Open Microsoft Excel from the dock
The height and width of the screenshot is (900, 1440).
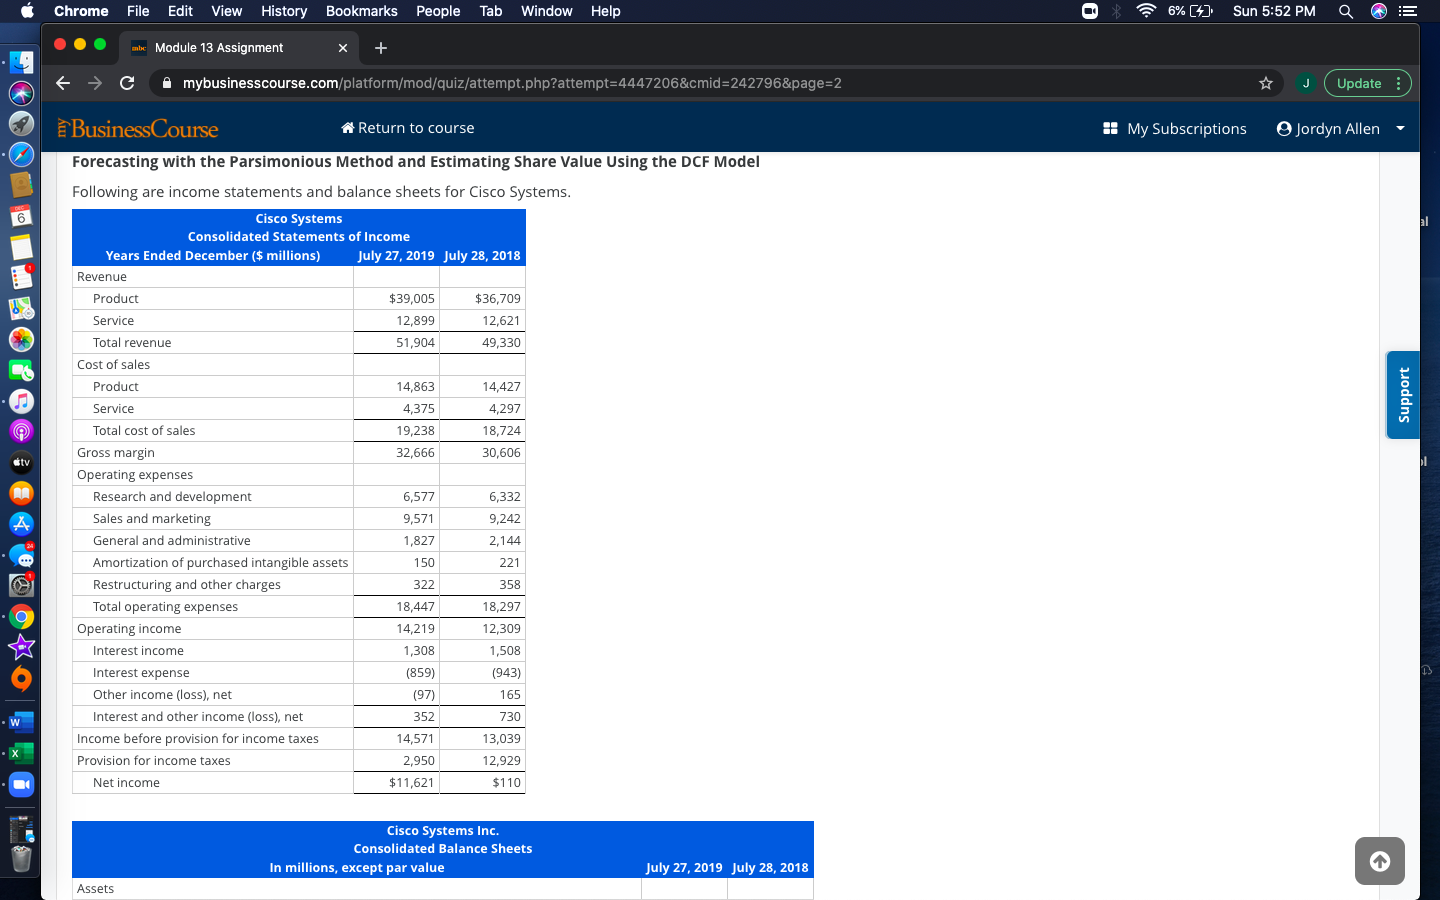(x=21, y=753)
